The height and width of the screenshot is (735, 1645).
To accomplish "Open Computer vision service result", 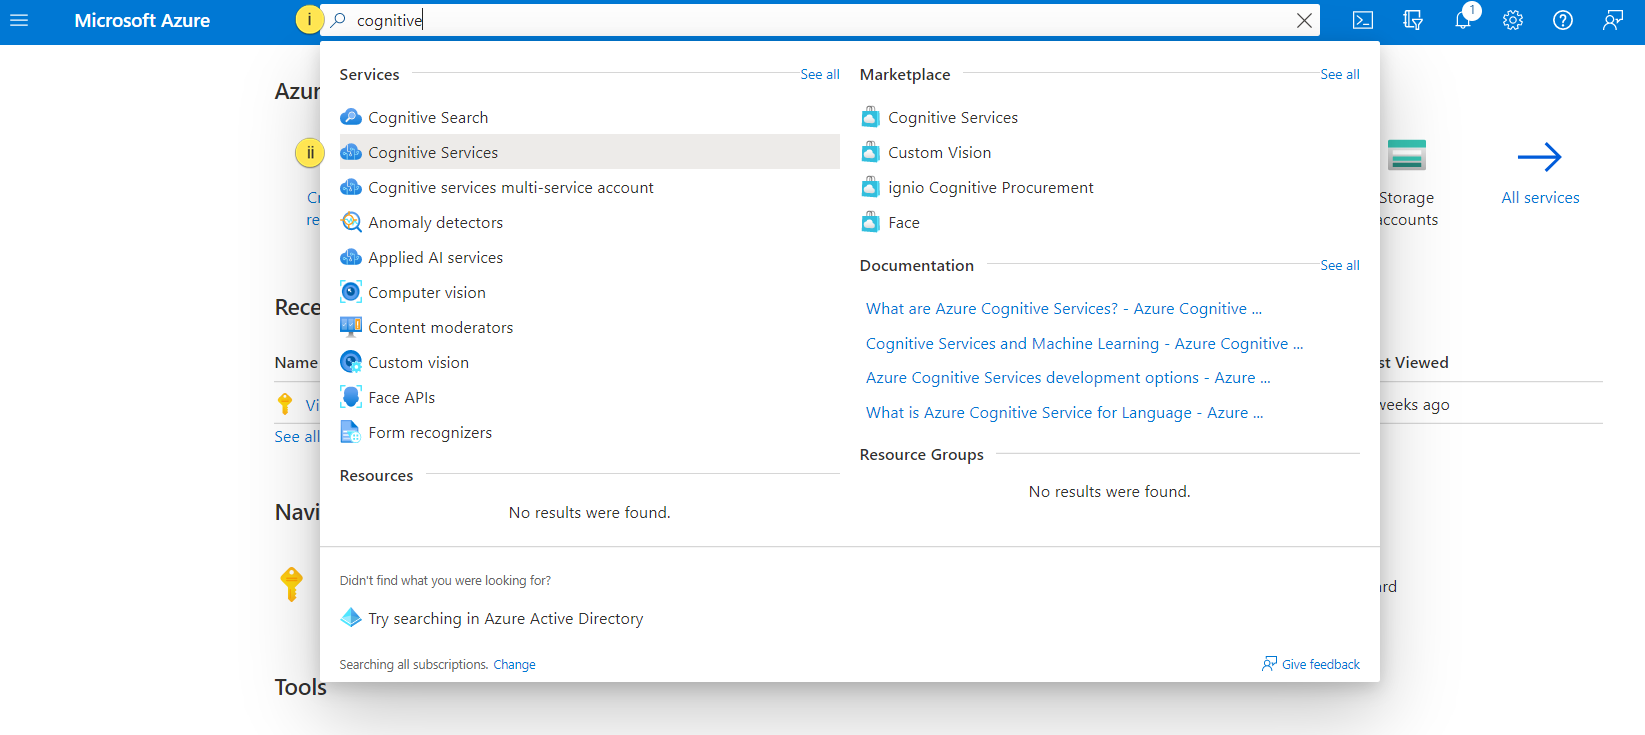I will [x=427, y=292].
